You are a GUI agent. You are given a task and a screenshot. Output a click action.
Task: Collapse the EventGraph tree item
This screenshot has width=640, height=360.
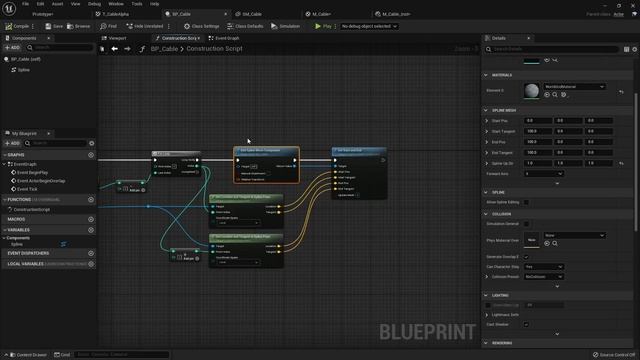pyautogui.click(x=4, y=164)
